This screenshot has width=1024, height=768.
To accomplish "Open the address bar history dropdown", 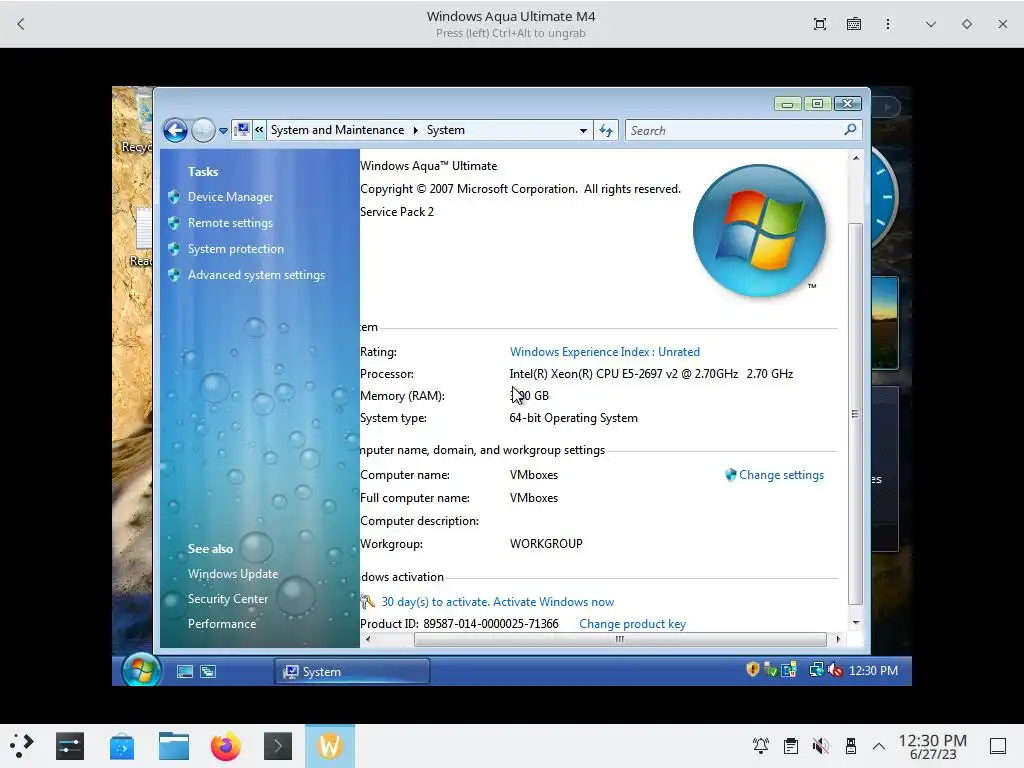I will (x=583, y=131).
